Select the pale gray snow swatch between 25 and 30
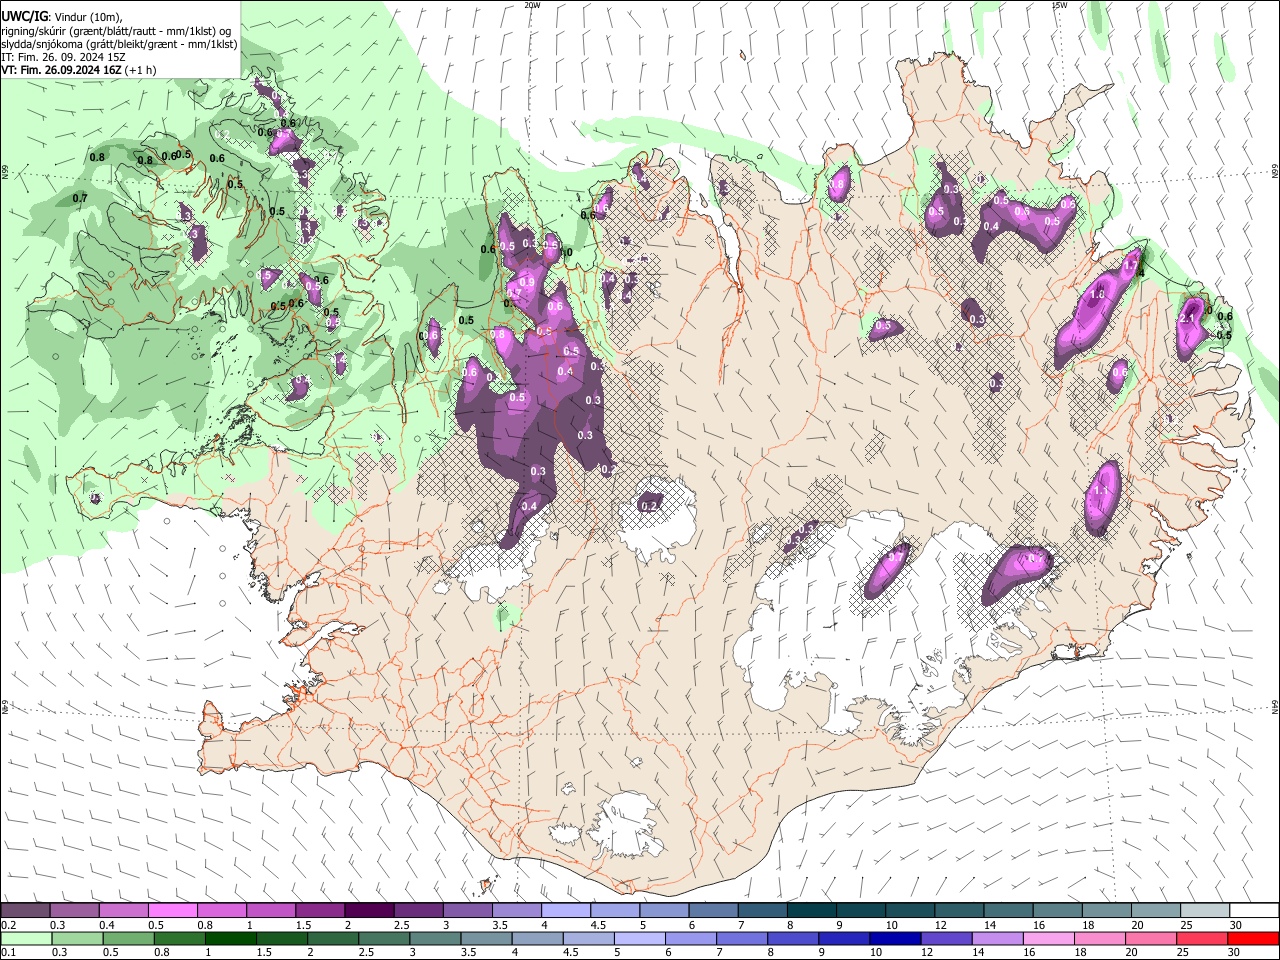Image resolution: width=1280 pixels, height=960 pixels. point(1205,910)
